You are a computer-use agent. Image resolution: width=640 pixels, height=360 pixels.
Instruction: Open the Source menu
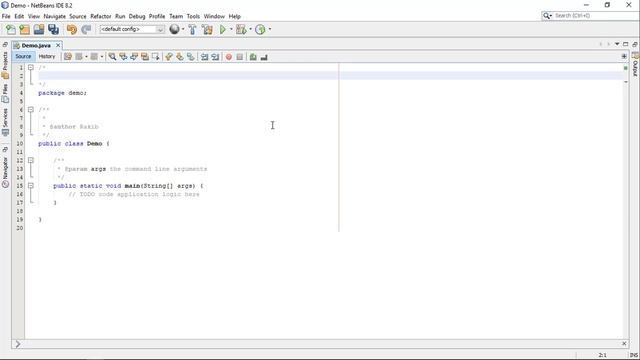click(78, 16)
